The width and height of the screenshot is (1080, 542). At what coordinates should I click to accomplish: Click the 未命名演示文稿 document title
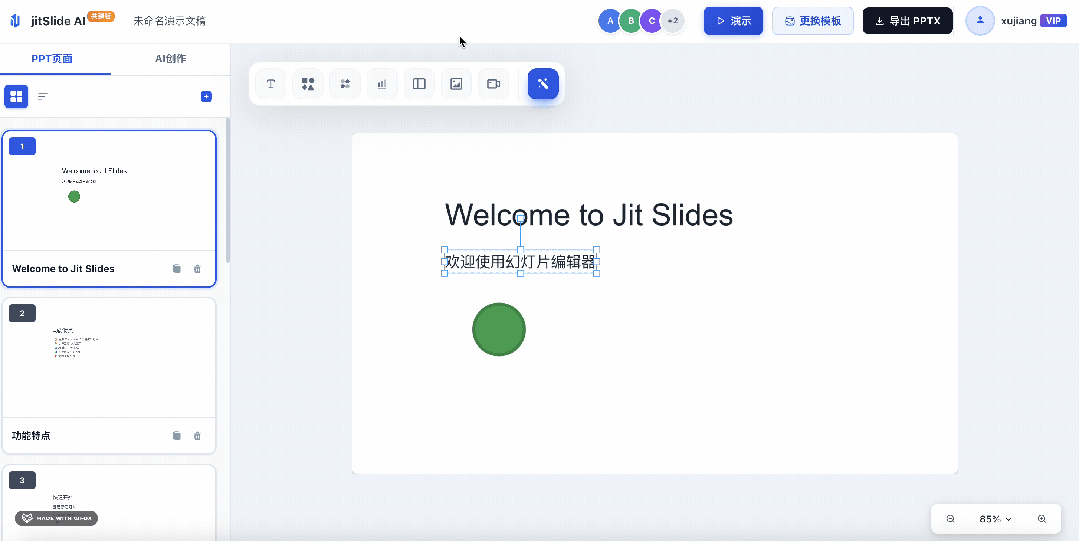169,21
